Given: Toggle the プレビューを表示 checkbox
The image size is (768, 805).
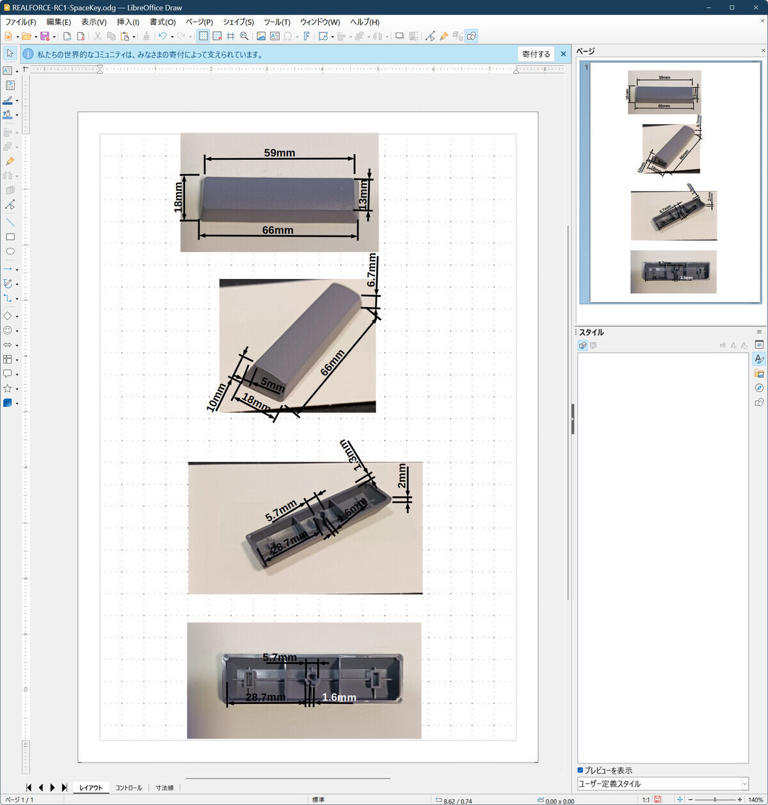Looking at the screenshot, I should (x=581, y=770).
